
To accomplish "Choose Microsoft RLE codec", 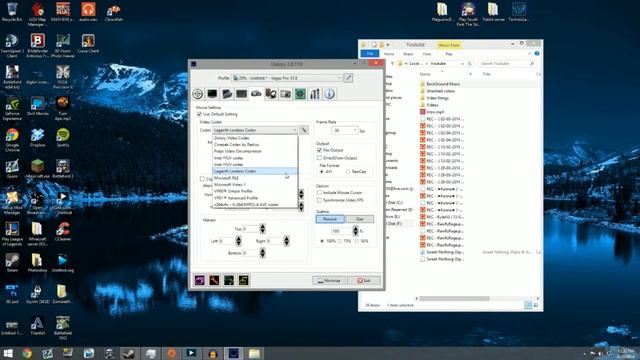I will (x=255, y=178).
